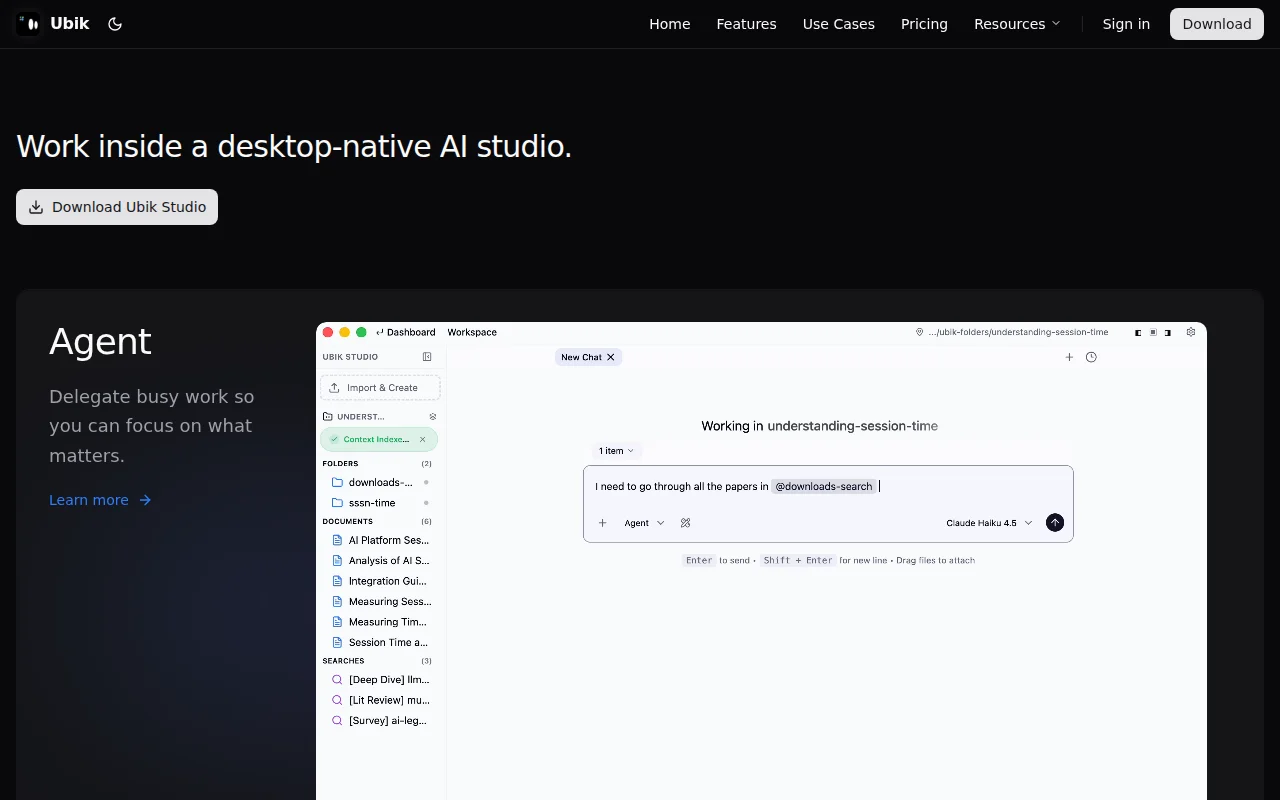Click Download Ubik Studio button
The height and width of the screenshot is (800, 1280).
tap(117, 207)
